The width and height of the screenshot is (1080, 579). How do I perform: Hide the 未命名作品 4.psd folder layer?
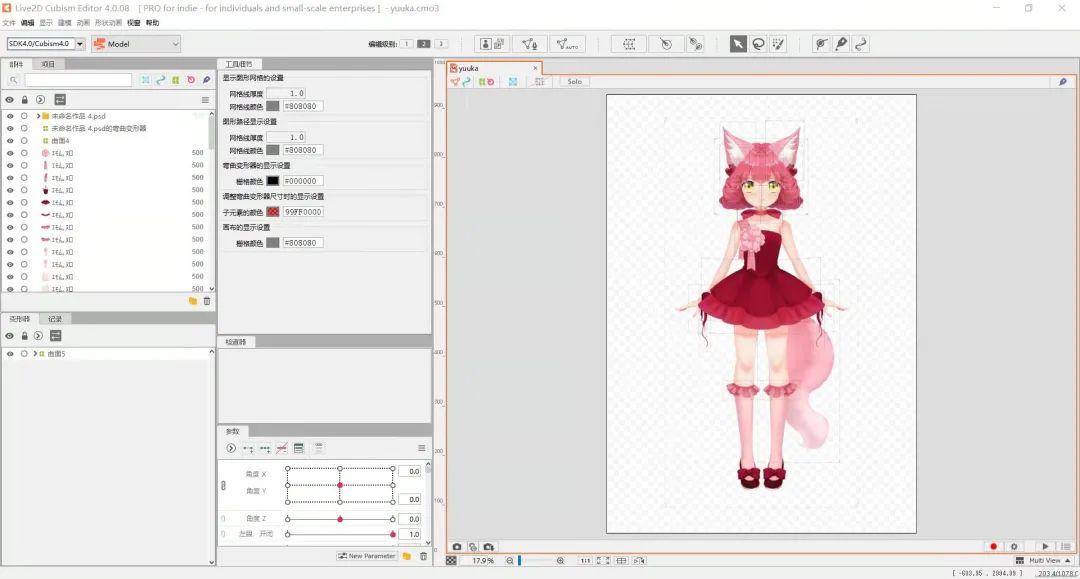click(x=9, y=116)
